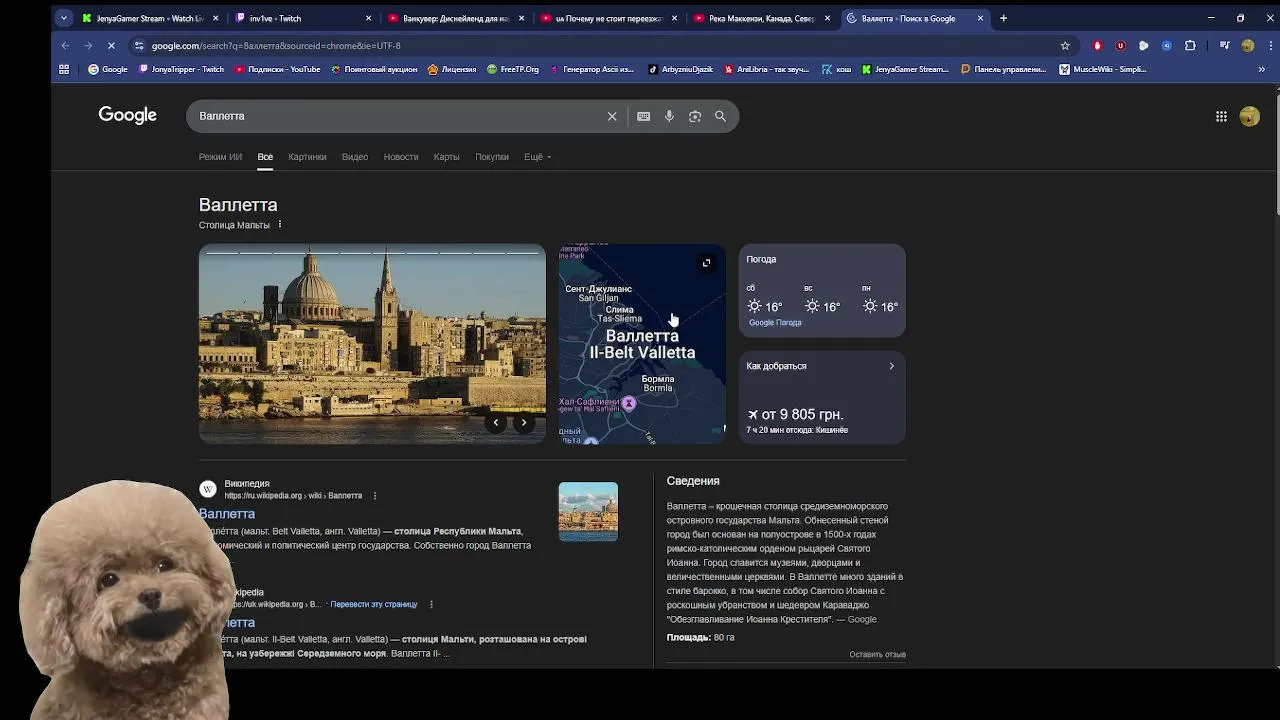Bookmark this page with the star
Image resolution: width=1280 pixels, height=720 pixels.
(1065, 45)
